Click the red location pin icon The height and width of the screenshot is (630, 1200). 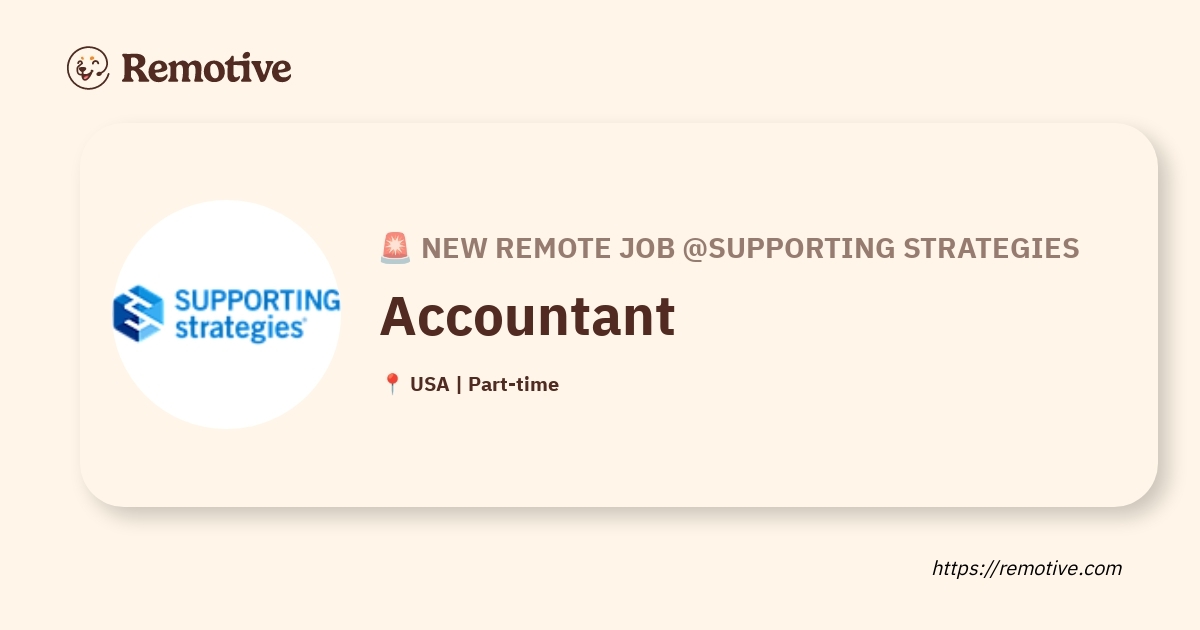pyautogui.click(x=392, y=384)
